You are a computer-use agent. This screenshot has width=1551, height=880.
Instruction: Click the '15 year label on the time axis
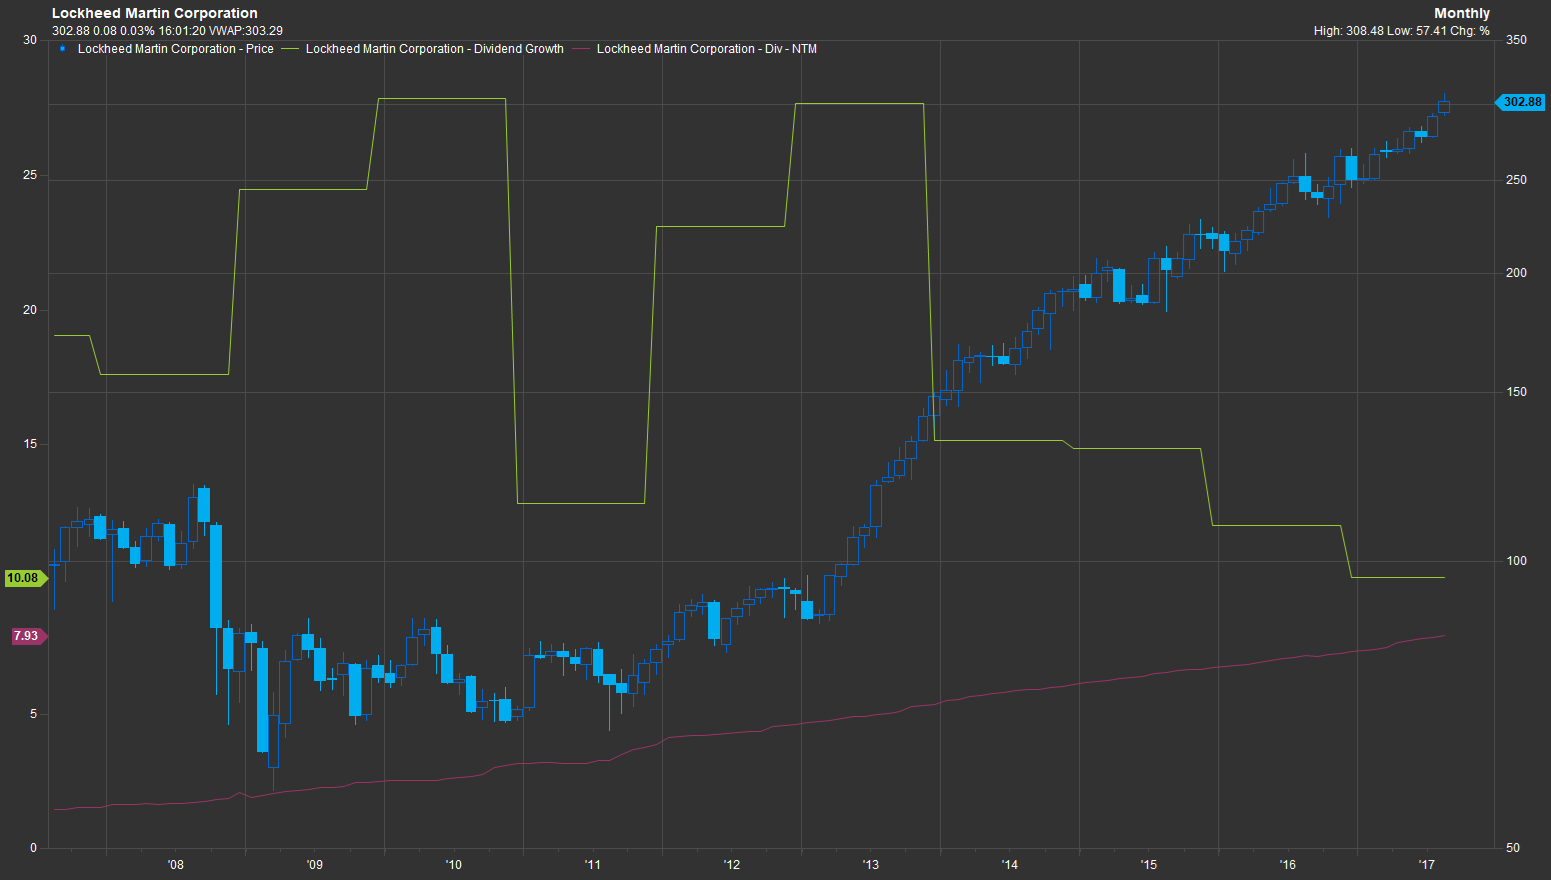coord(1149,865)
